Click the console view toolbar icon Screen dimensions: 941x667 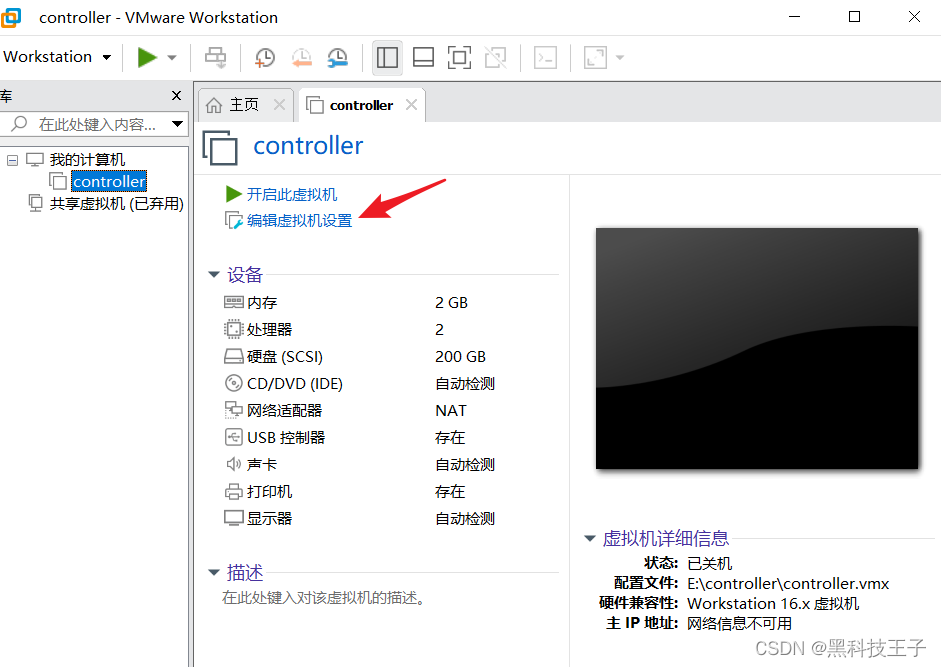[545, 58]
